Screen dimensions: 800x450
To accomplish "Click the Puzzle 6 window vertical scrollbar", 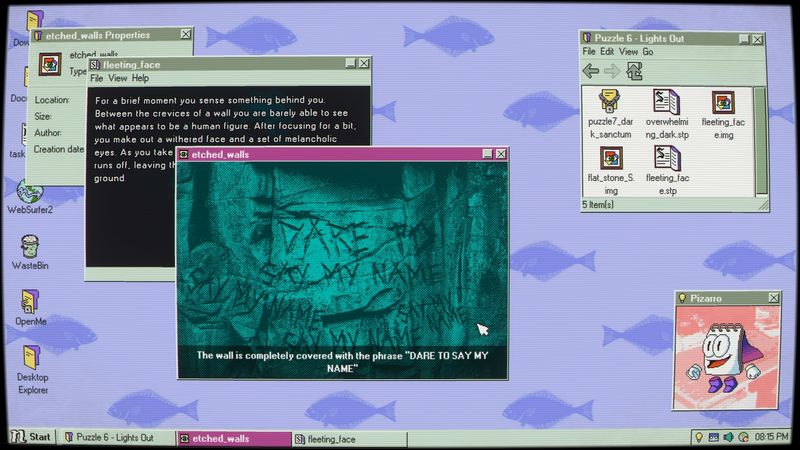I will 760,140.
